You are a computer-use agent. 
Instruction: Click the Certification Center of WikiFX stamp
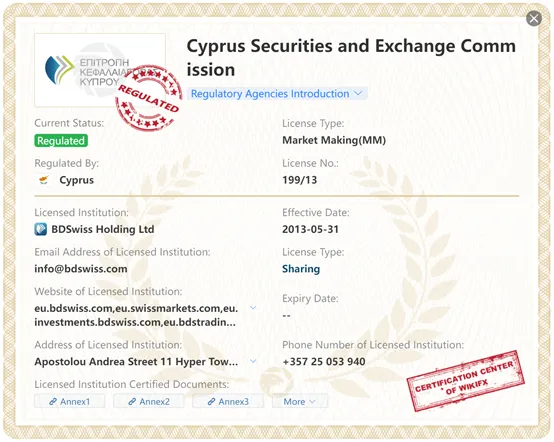(x=466, y=381)
